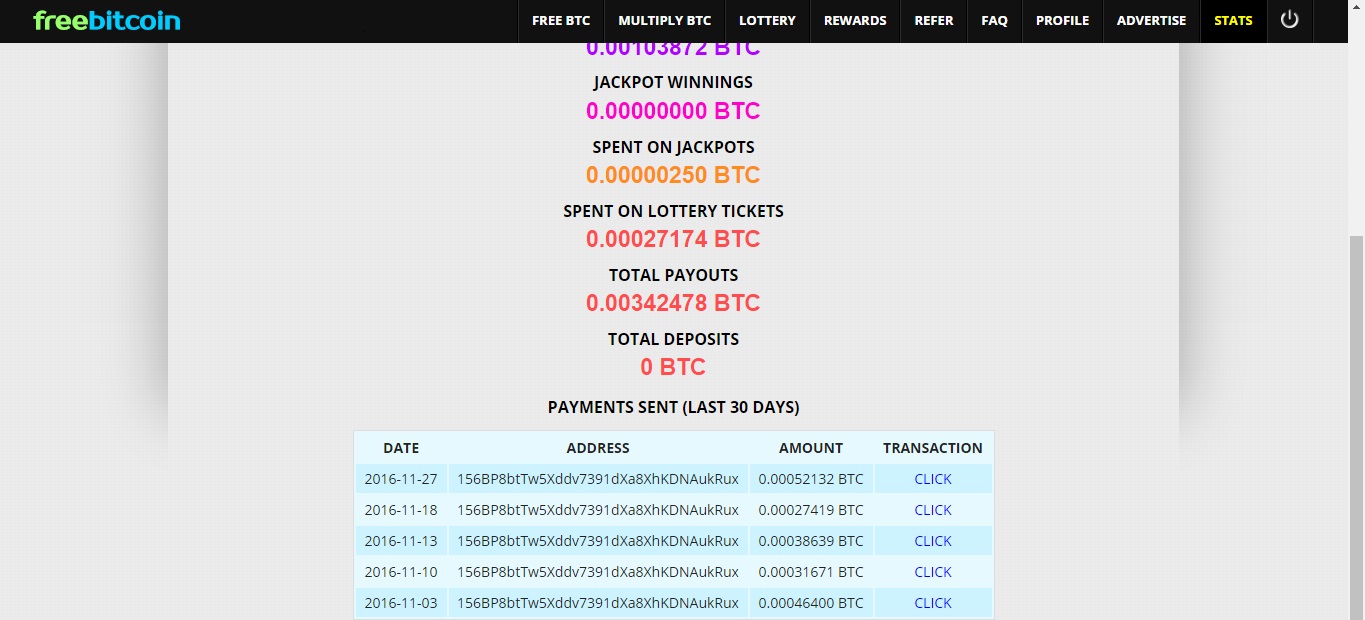Viewport: 1365px width, 620px height.
Task: Open the ADVERTISE page
Action: pyautogui.click(x=1151, y=20)
